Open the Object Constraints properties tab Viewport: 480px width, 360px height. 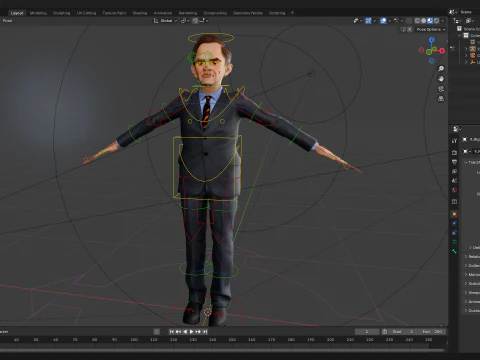pyautogui.click(x=454, y=233)
